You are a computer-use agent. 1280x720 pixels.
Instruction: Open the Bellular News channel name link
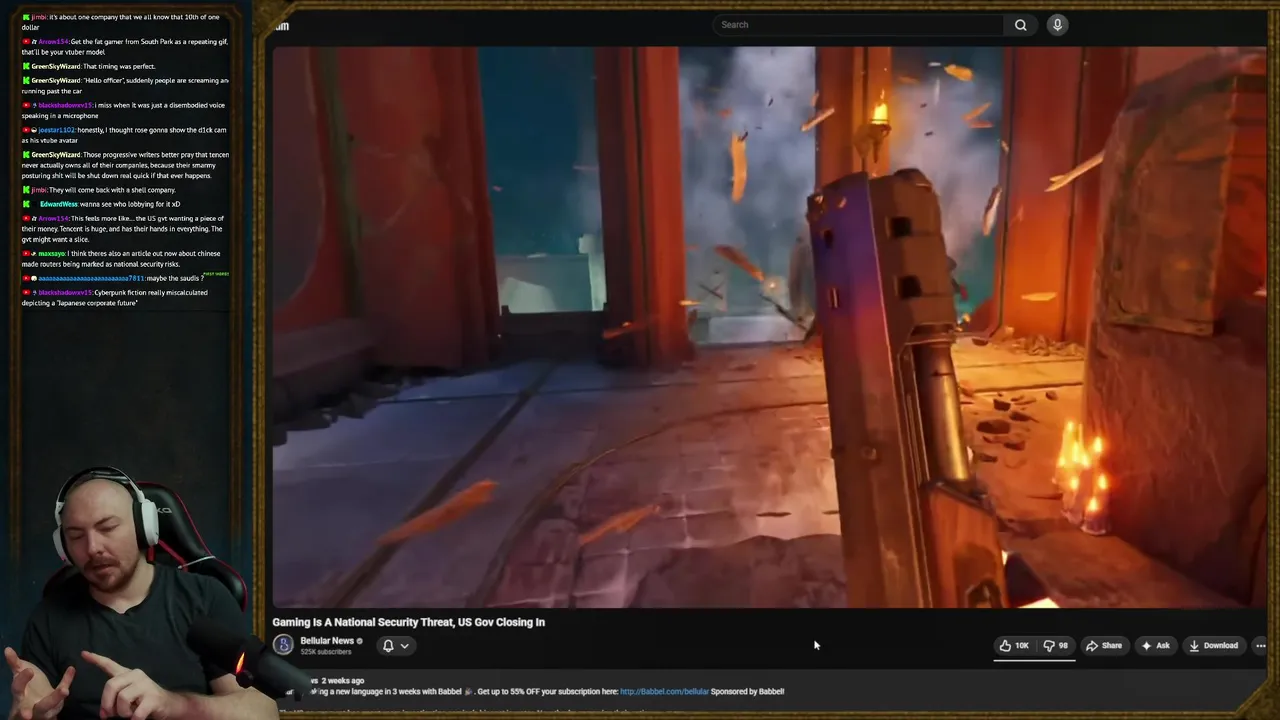tap(327, 641)
